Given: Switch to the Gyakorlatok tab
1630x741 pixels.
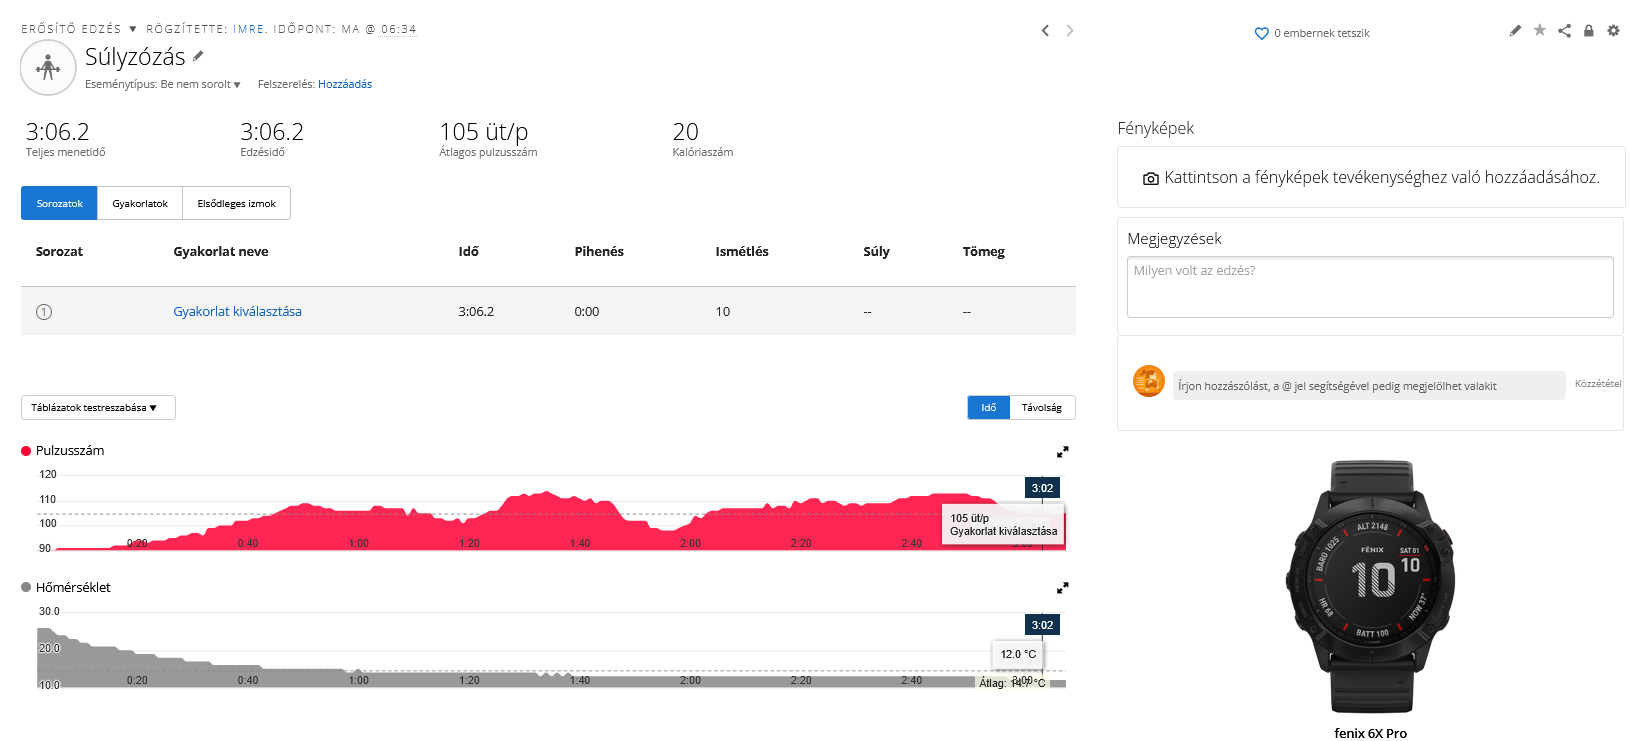Looking at the screenshot, I should (x=140, y=203).
